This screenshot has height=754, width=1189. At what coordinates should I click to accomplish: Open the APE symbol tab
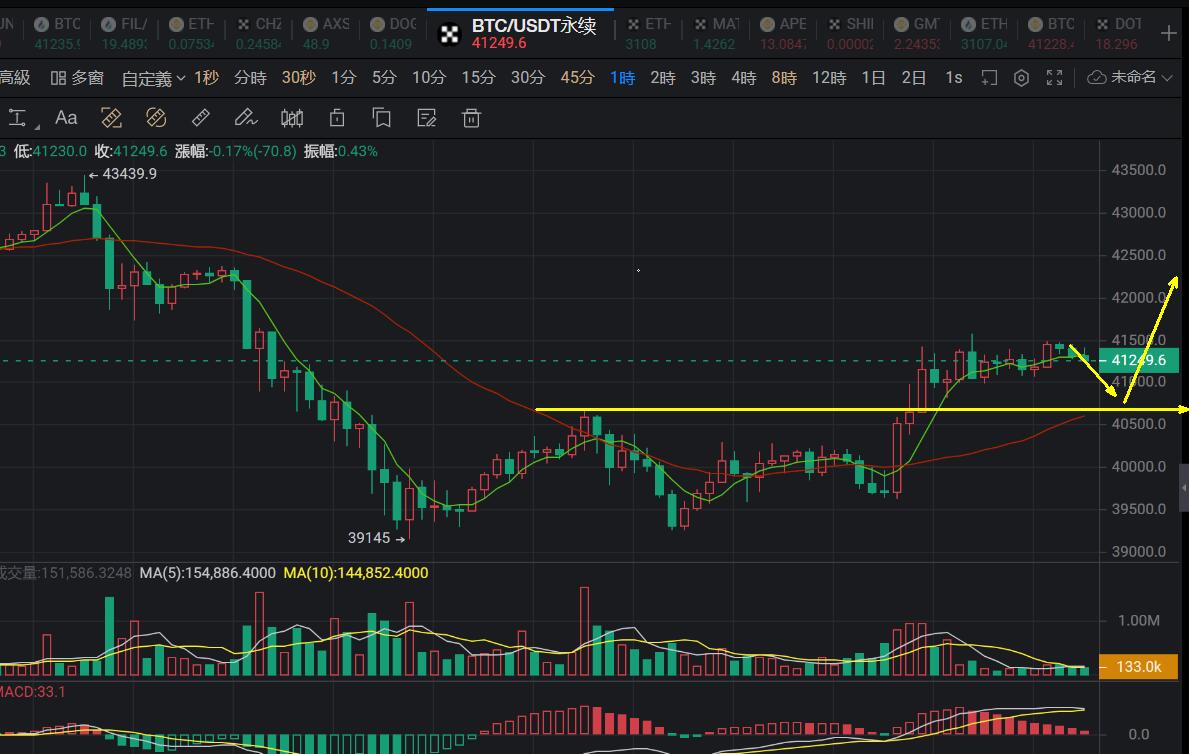[x=783, y=33]
